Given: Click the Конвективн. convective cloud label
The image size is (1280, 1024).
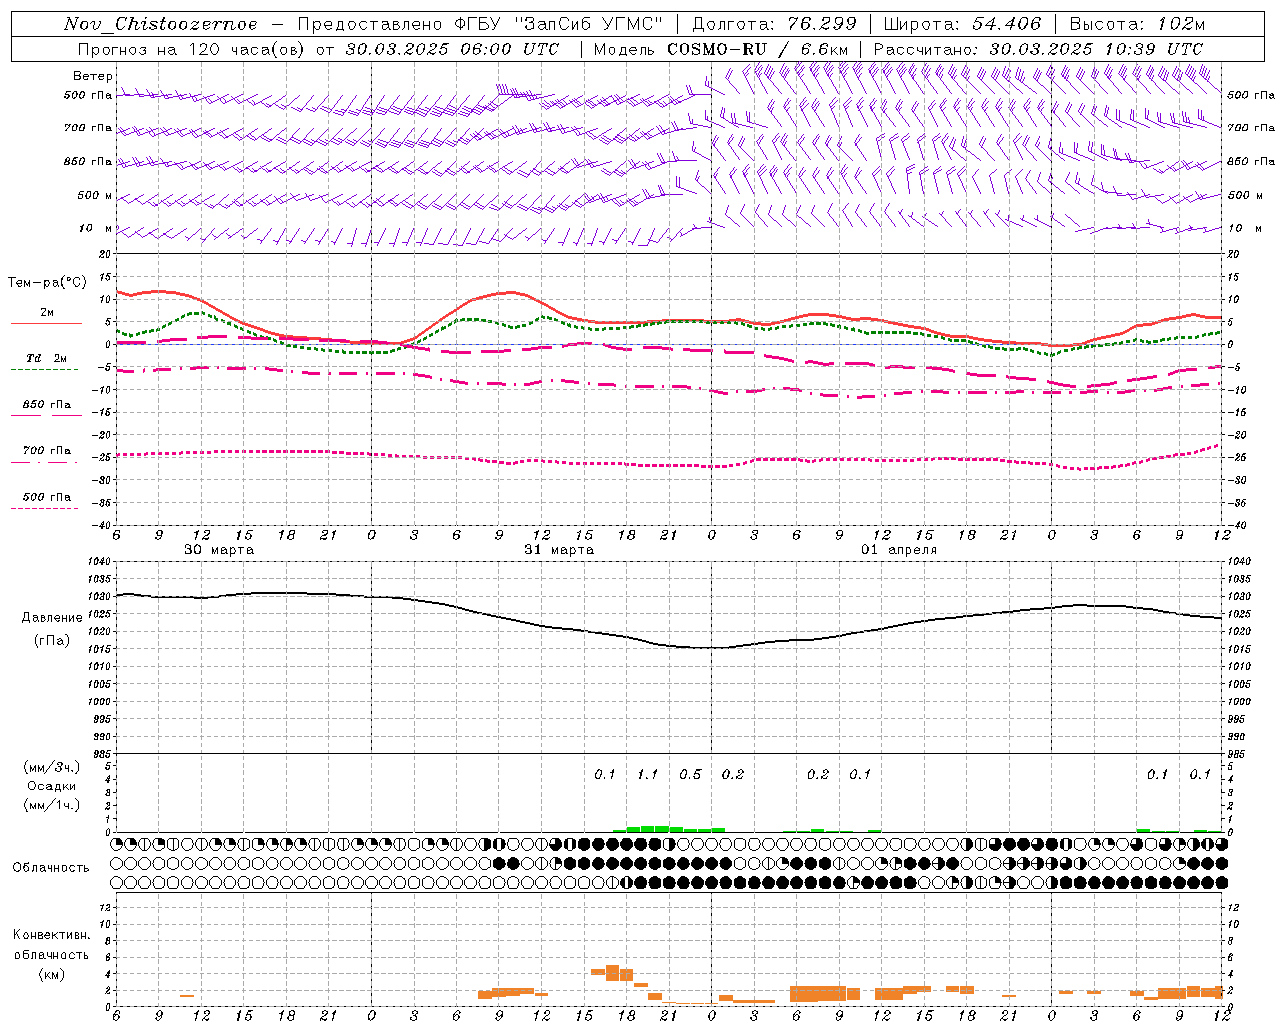Looking at the screenshot, I should [x=51, y=935].
